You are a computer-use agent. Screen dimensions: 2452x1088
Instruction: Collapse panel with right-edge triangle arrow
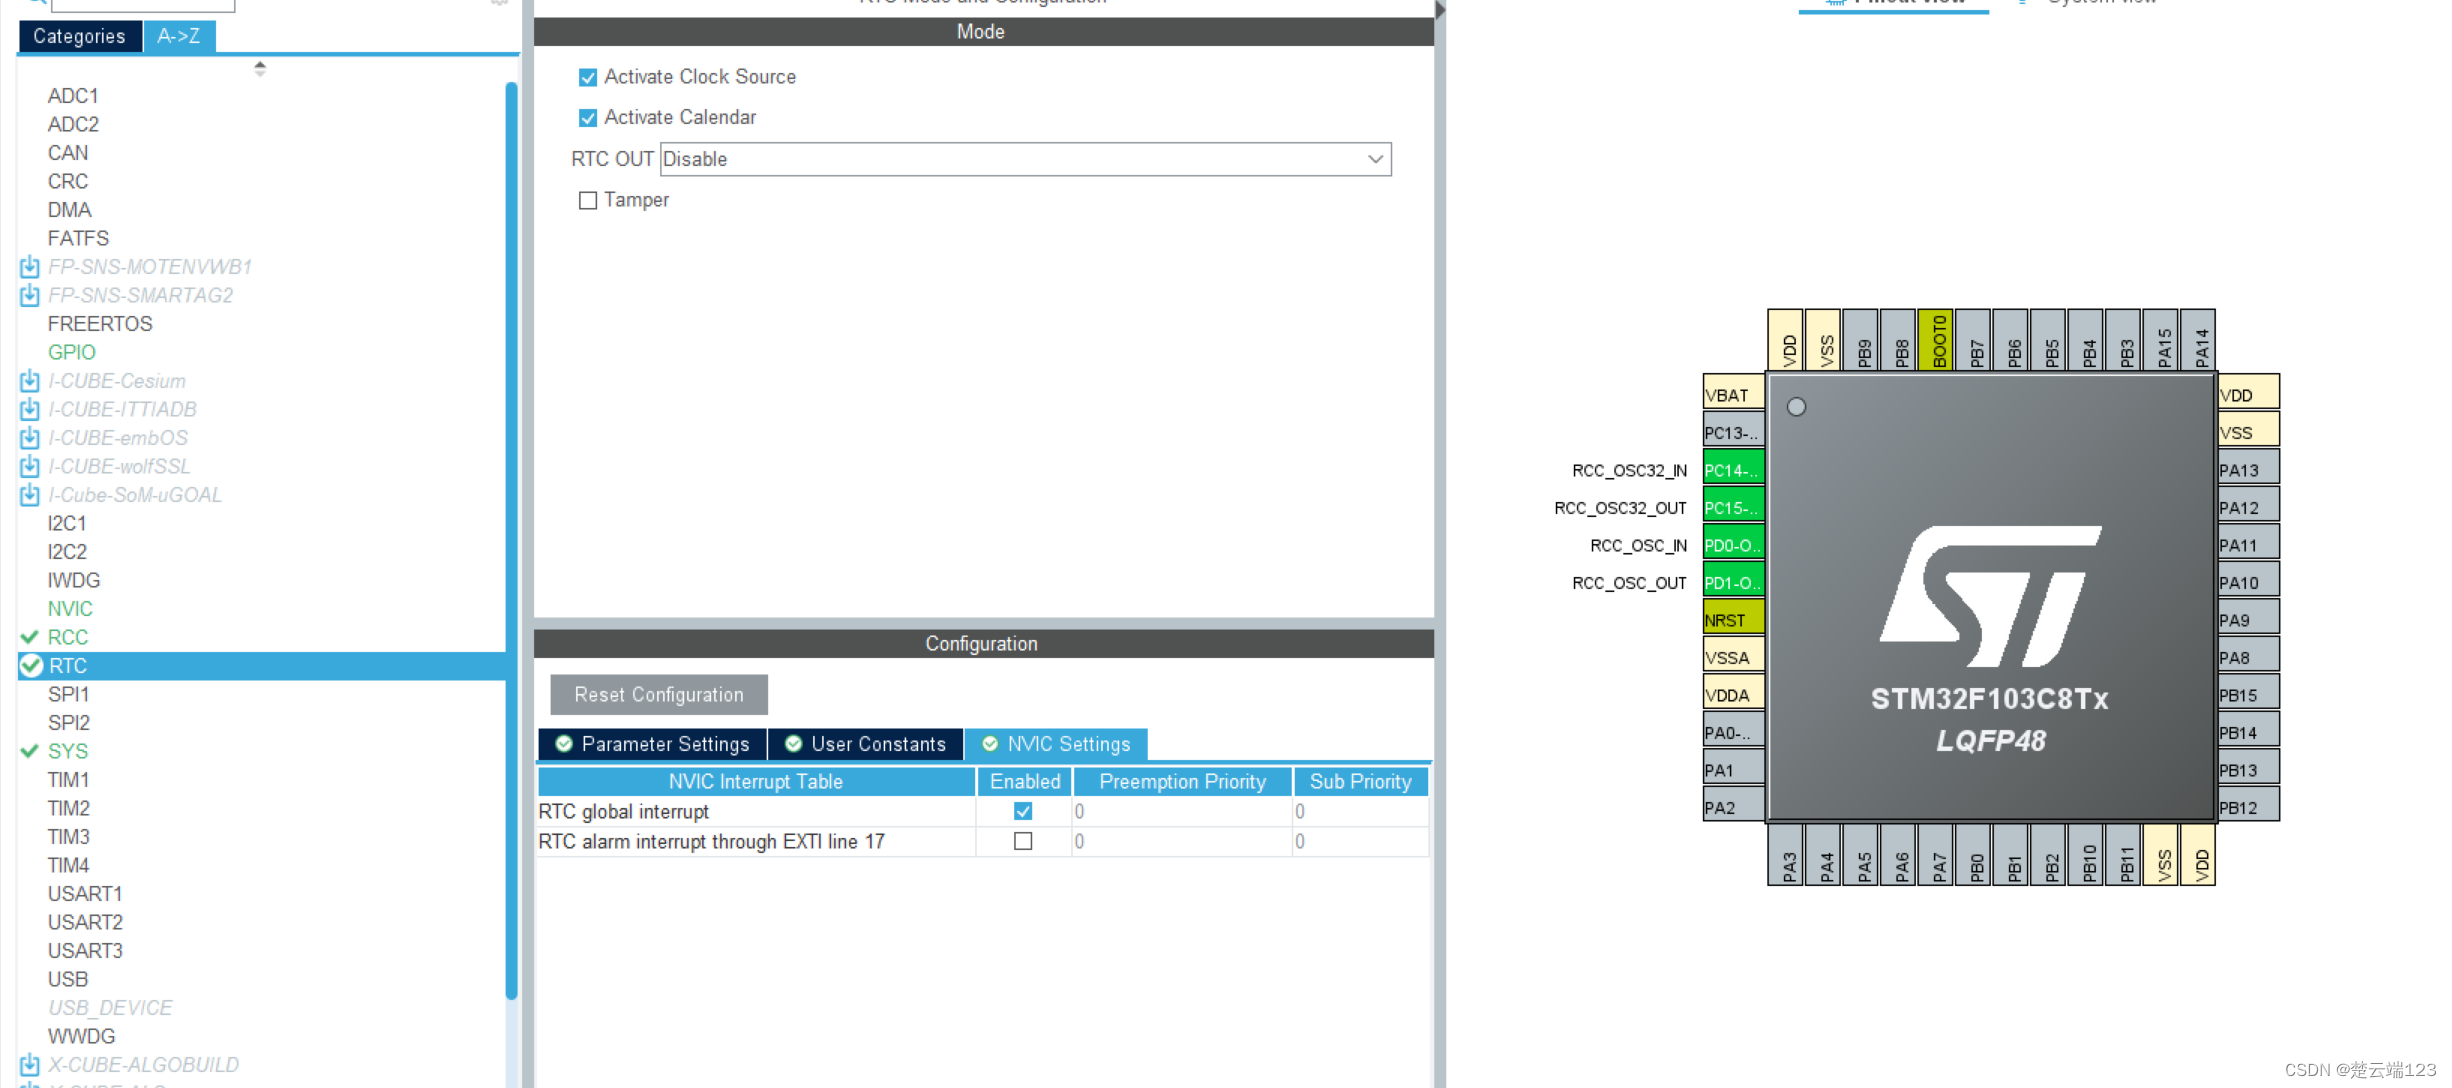pos(1440,10)
